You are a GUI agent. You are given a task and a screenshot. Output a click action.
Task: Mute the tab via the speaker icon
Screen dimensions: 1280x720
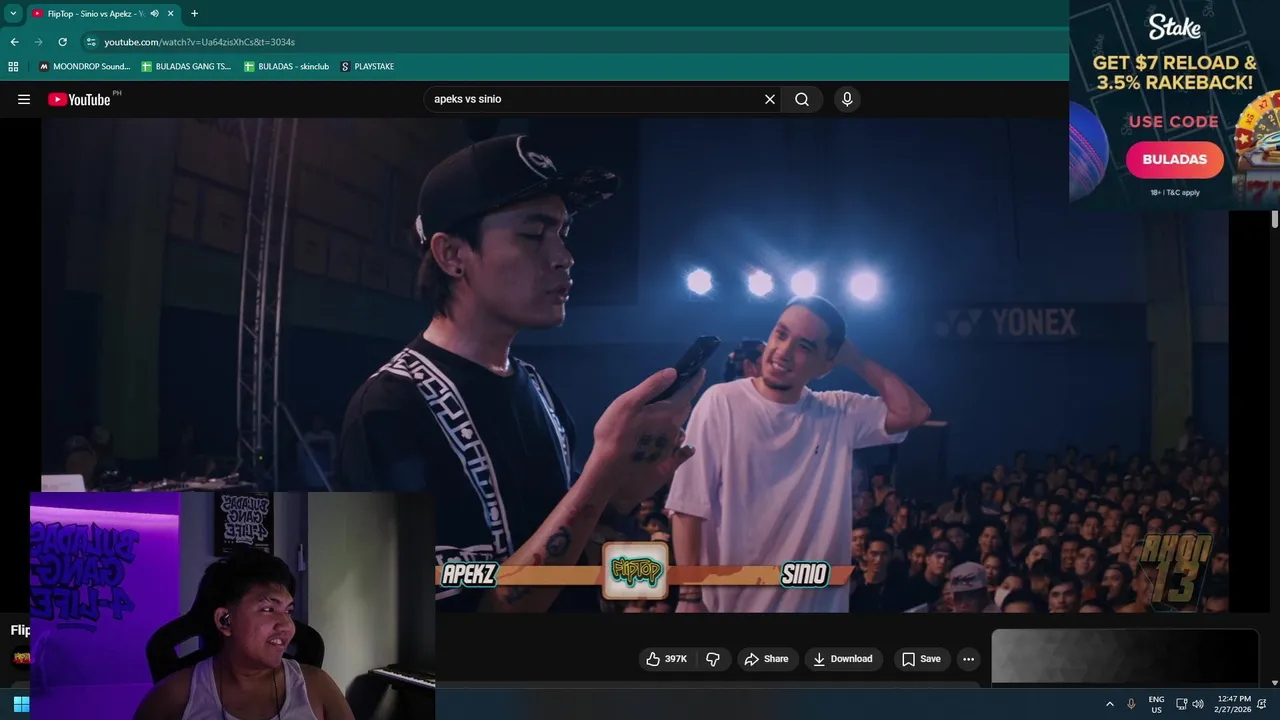(x=155, y=14)
